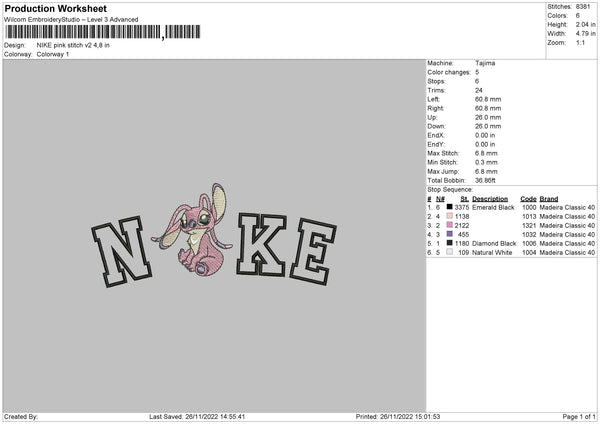Click the Zoom value '1:1'
600x424 pixels.
[580, 42]
